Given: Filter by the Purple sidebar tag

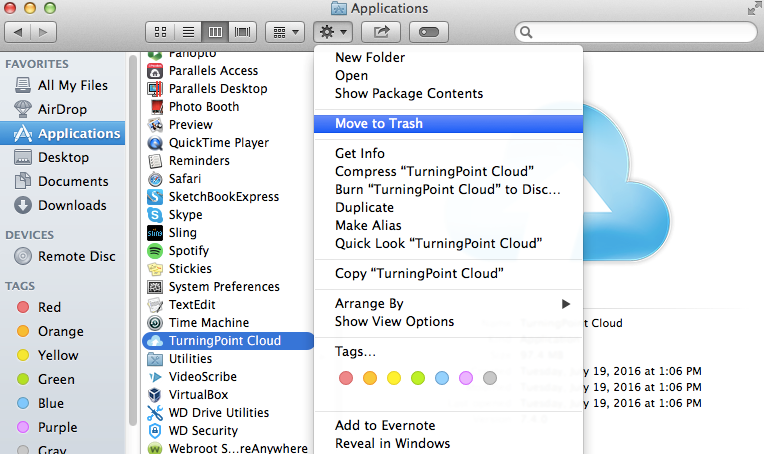Looking at the screenshot, I should pos(62,427).
